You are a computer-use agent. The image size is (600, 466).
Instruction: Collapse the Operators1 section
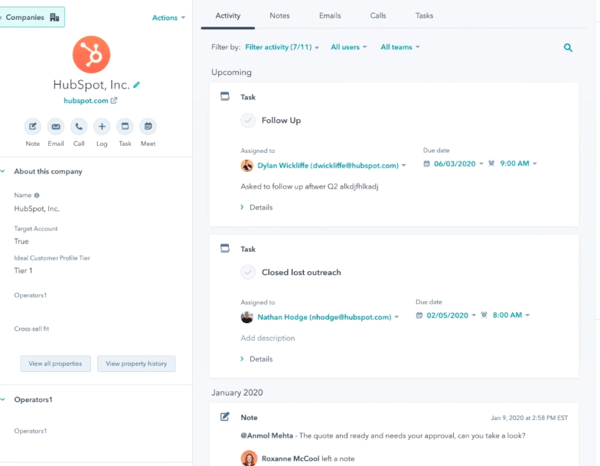point(4,399)
